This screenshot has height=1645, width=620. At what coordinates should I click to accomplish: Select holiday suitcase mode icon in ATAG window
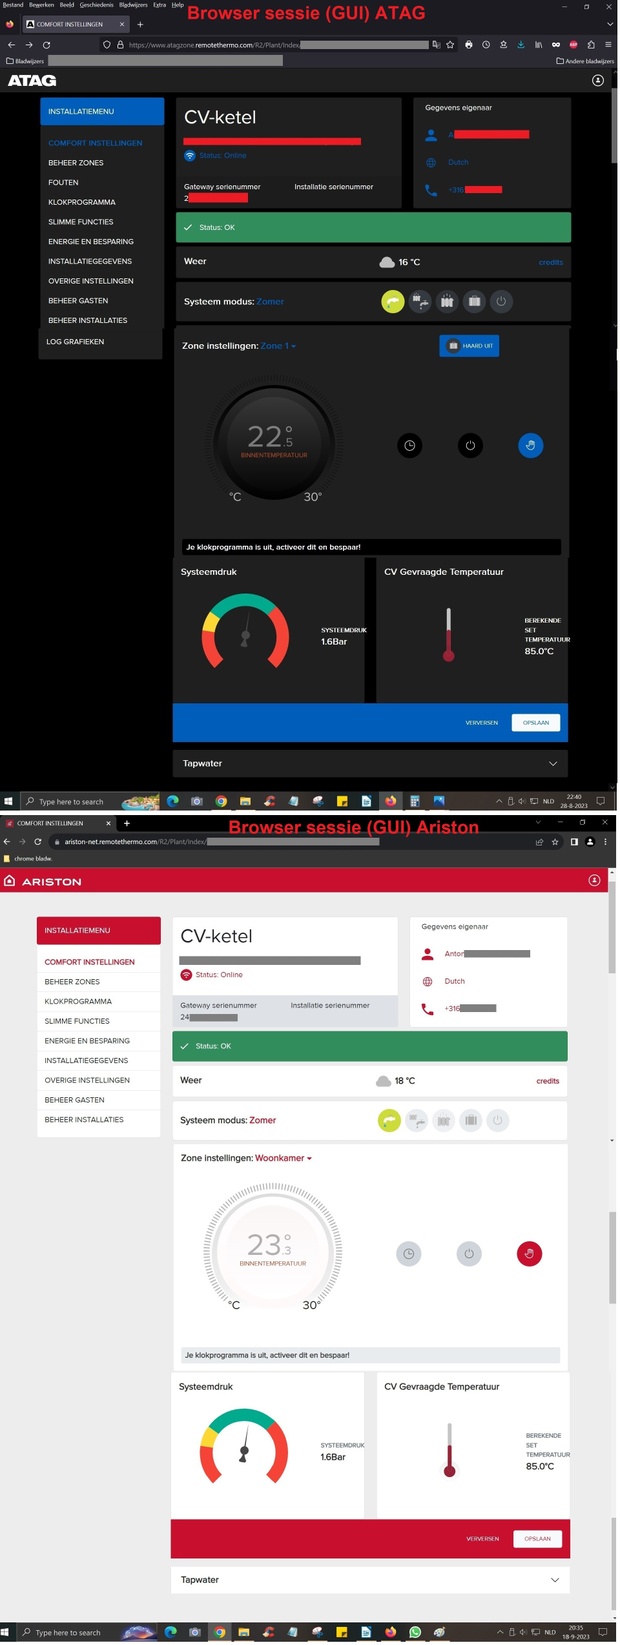click(x=474, y=301)
